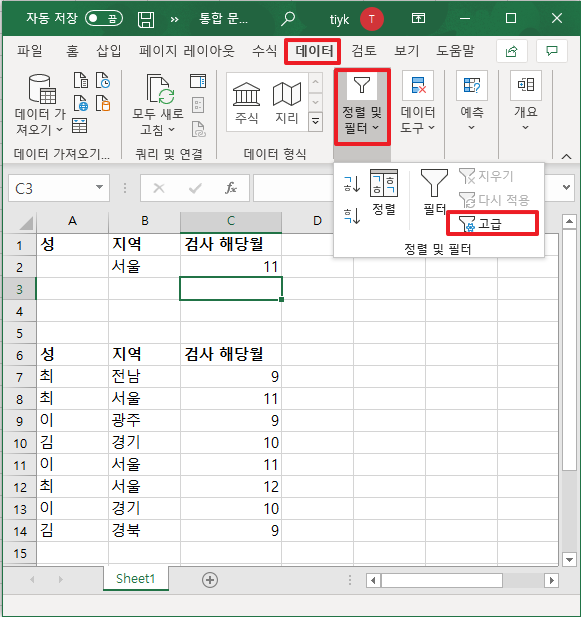
Task: Click the Insert Function fx icon
Action: (231, 188)
